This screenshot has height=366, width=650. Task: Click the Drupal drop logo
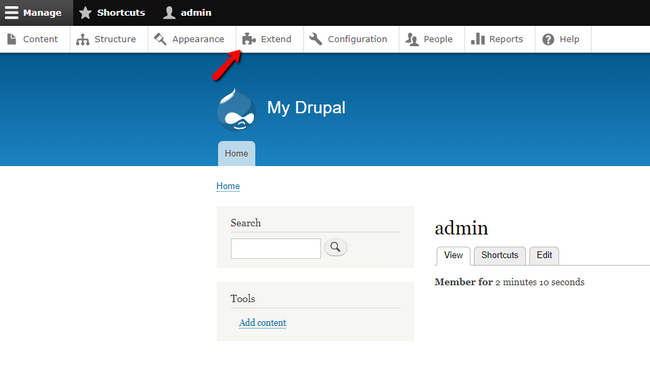tap(236, 110)
